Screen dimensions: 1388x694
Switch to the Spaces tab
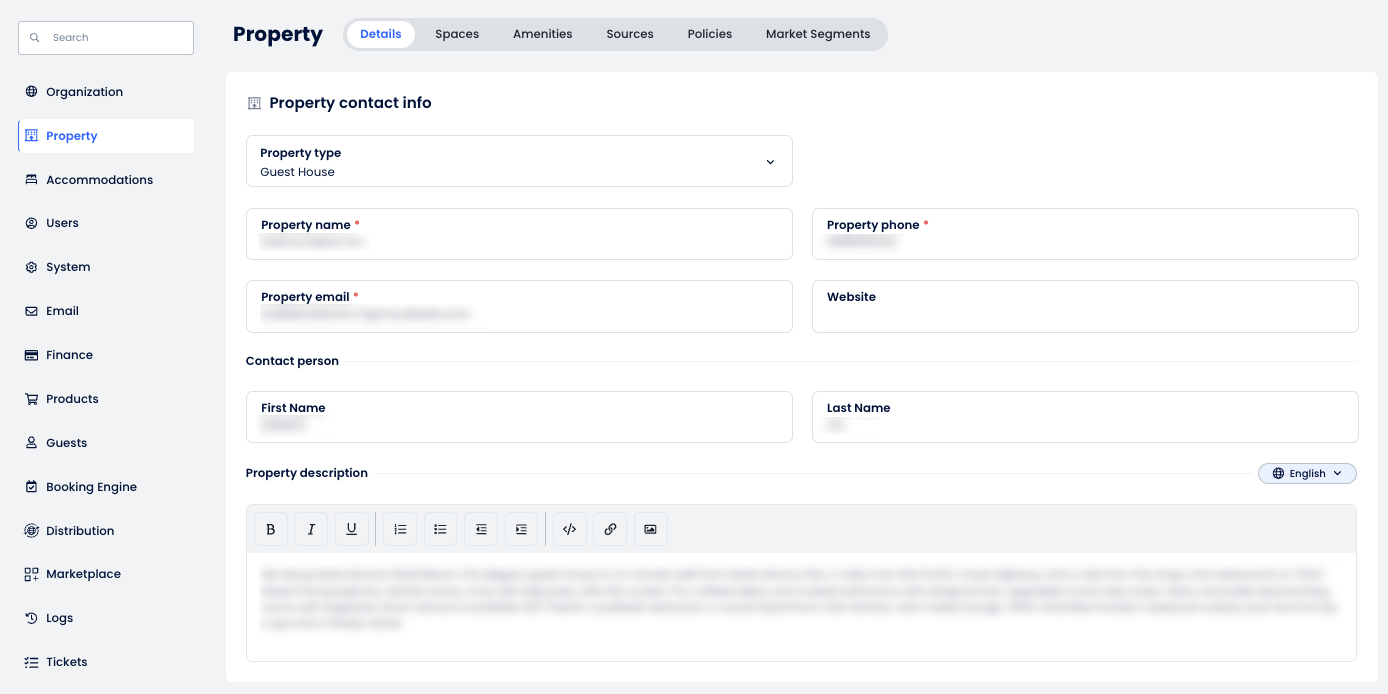457,34
